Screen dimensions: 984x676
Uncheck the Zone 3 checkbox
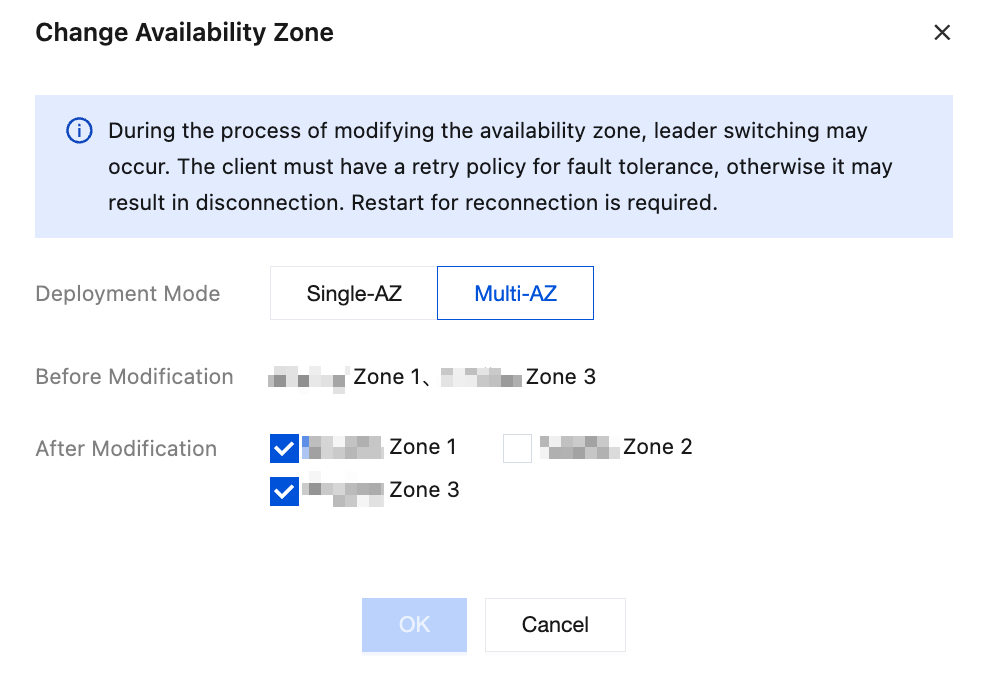coord(284,491)
